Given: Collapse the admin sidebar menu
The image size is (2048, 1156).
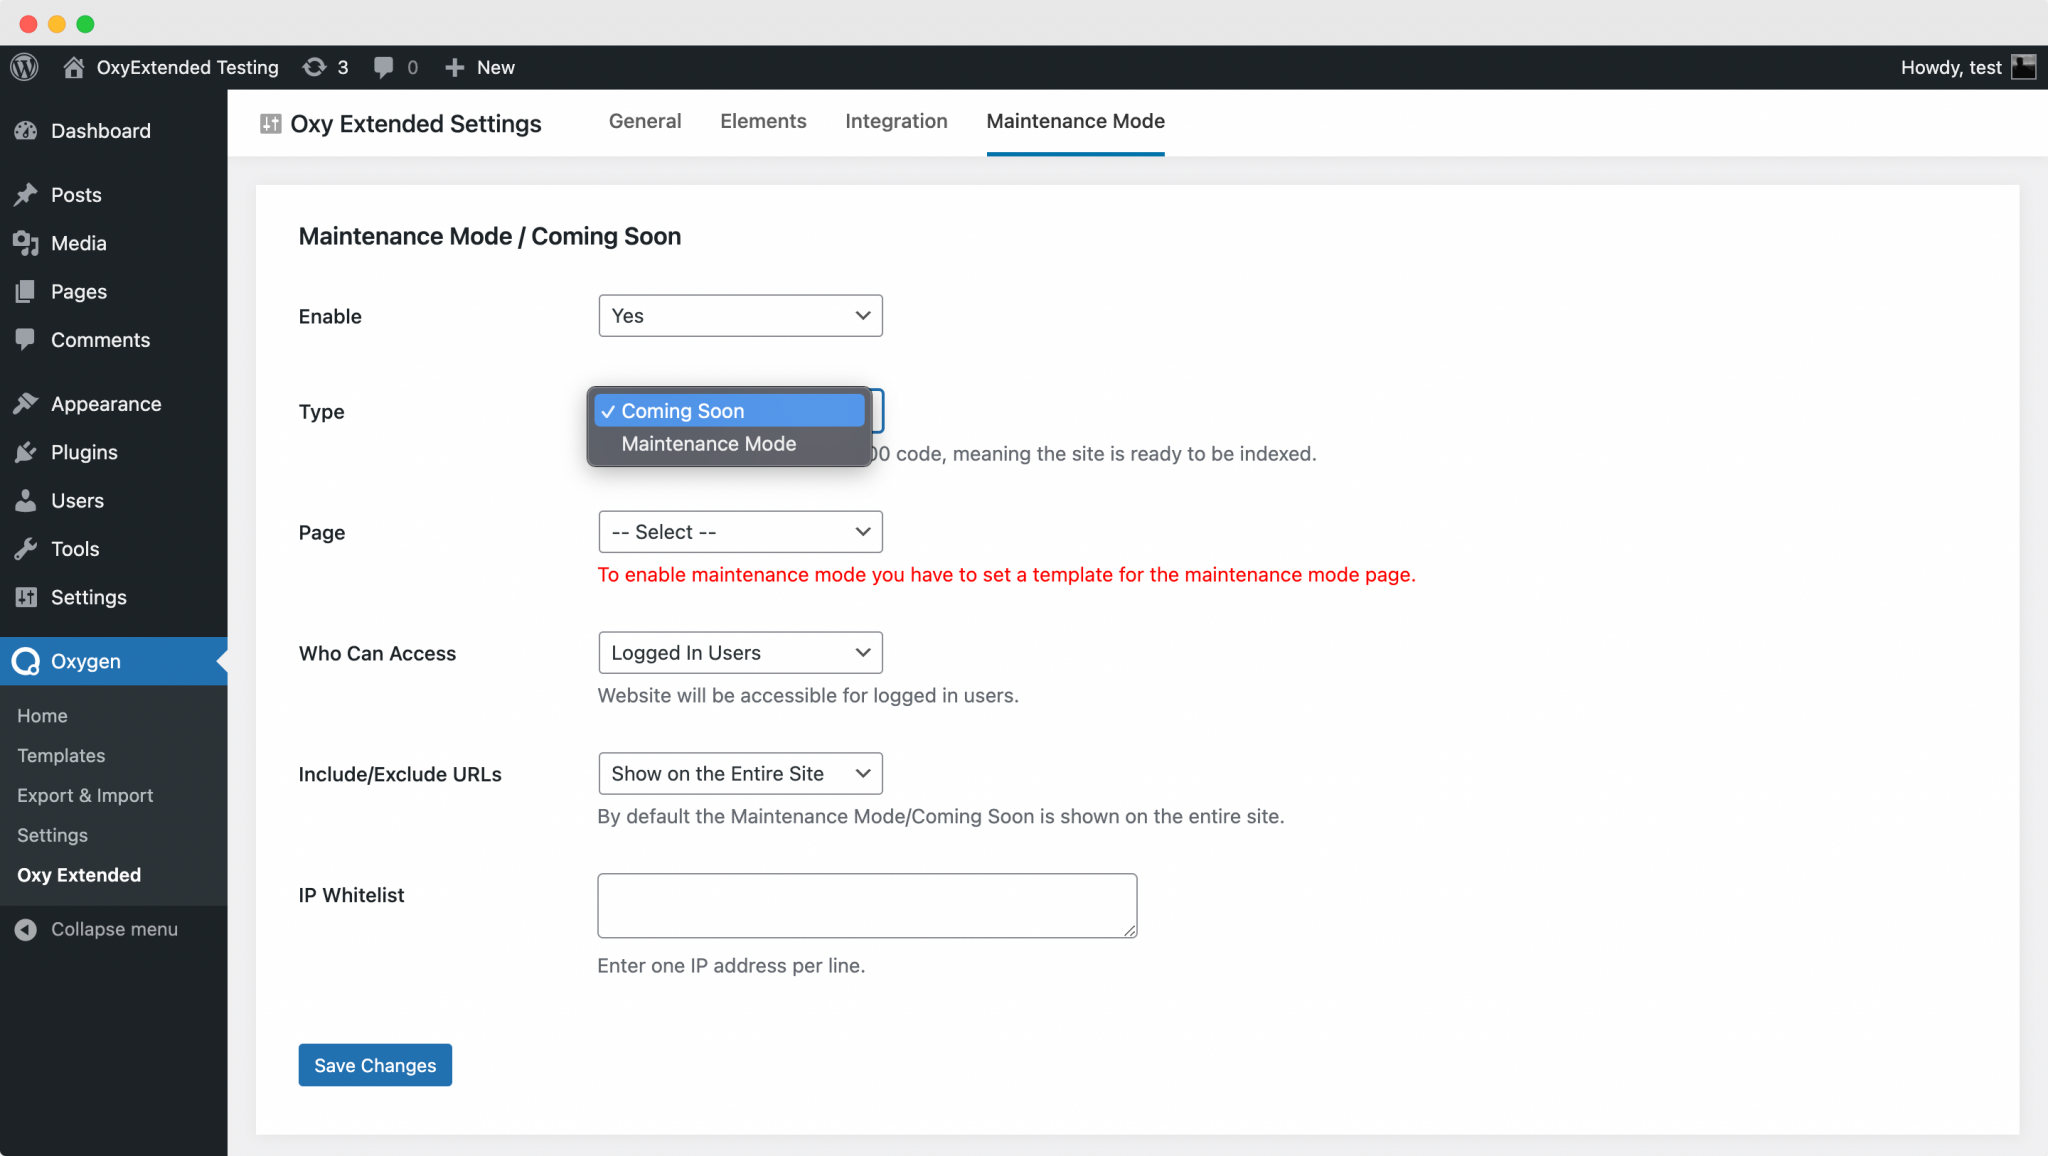Looking at the screenshot, I should click(x=26, y=929).
